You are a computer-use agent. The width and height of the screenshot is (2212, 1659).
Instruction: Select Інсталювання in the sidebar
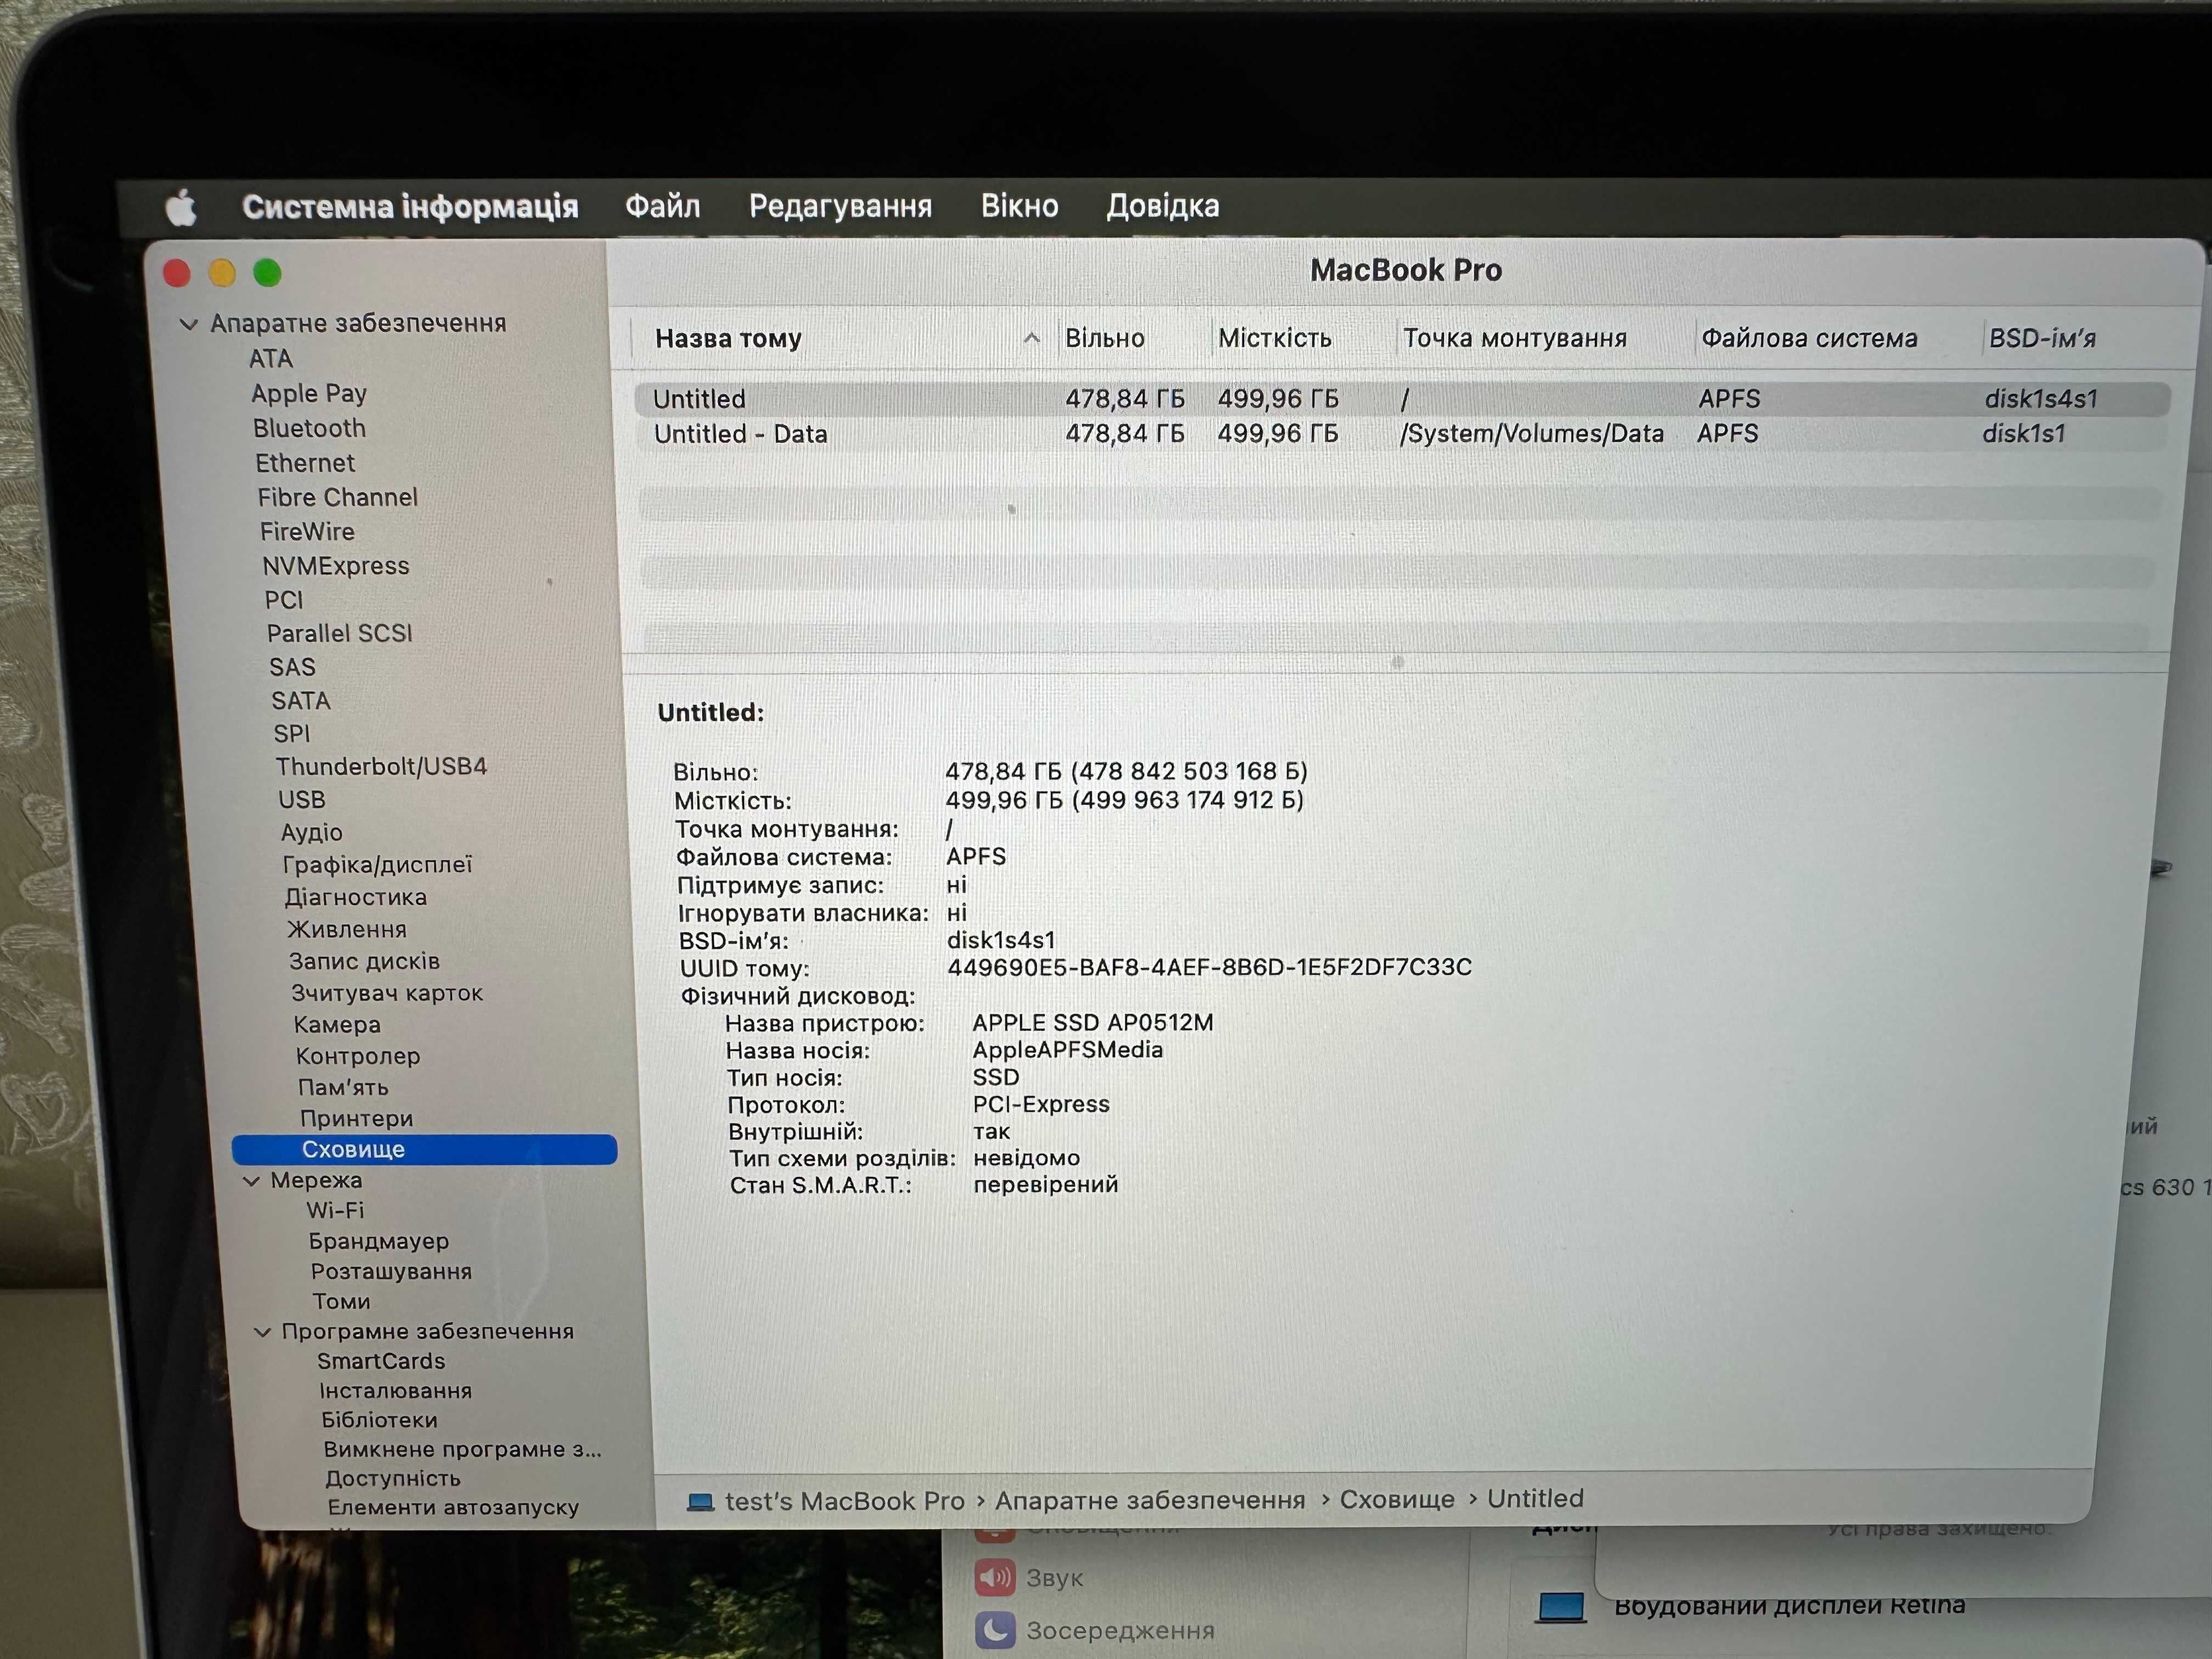[x=395, y=1391]
